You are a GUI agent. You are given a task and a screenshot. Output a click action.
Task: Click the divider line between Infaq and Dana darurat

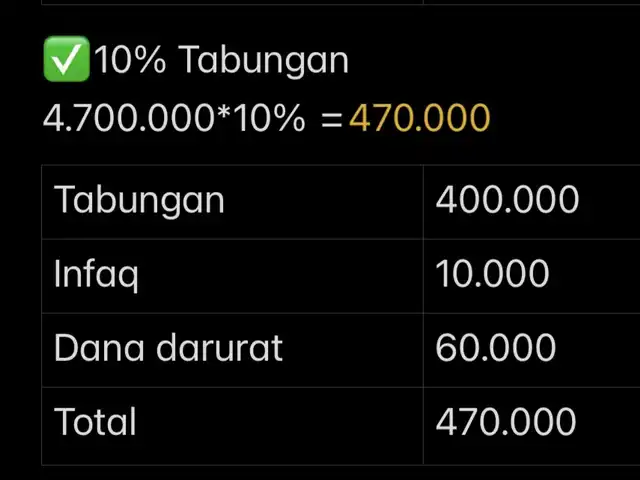click(340, 313)
